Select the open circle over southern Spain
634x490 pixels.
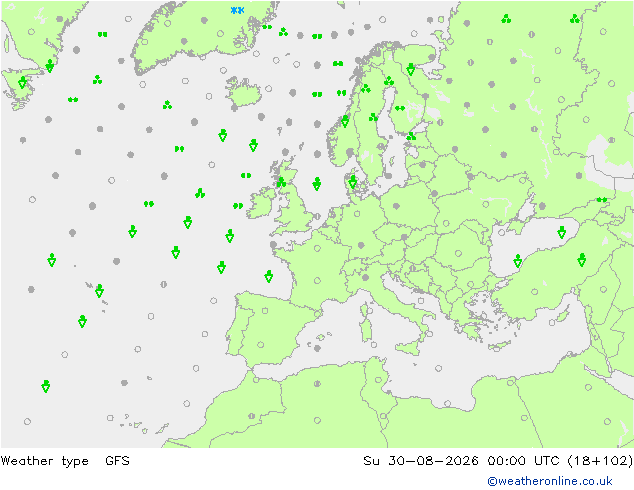(261, 345)
